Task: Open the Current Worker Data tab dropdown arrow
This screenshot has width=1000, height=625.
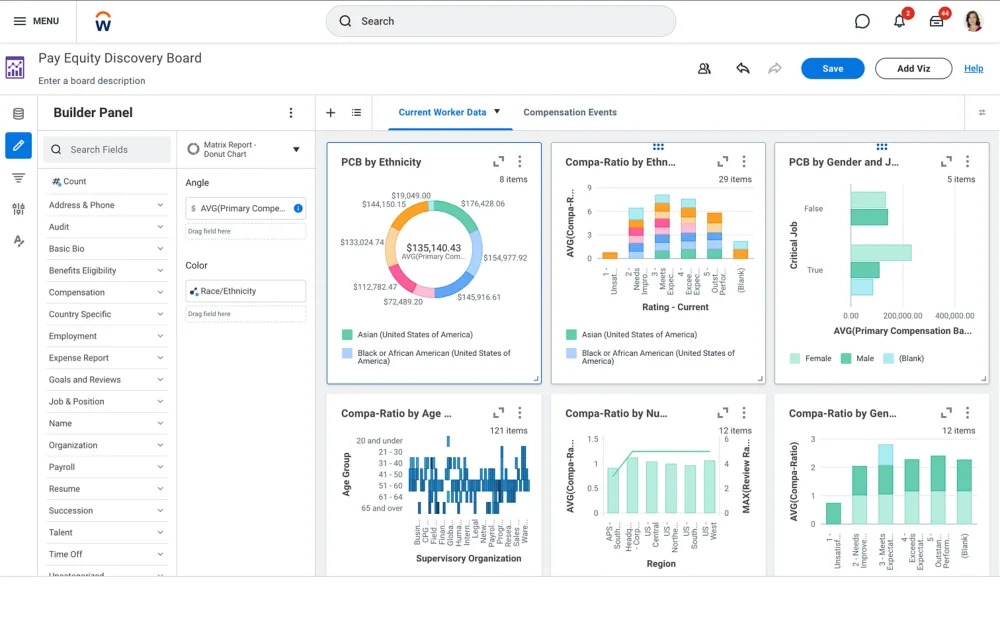Action: pyautogui.click(x=494, y=112)
